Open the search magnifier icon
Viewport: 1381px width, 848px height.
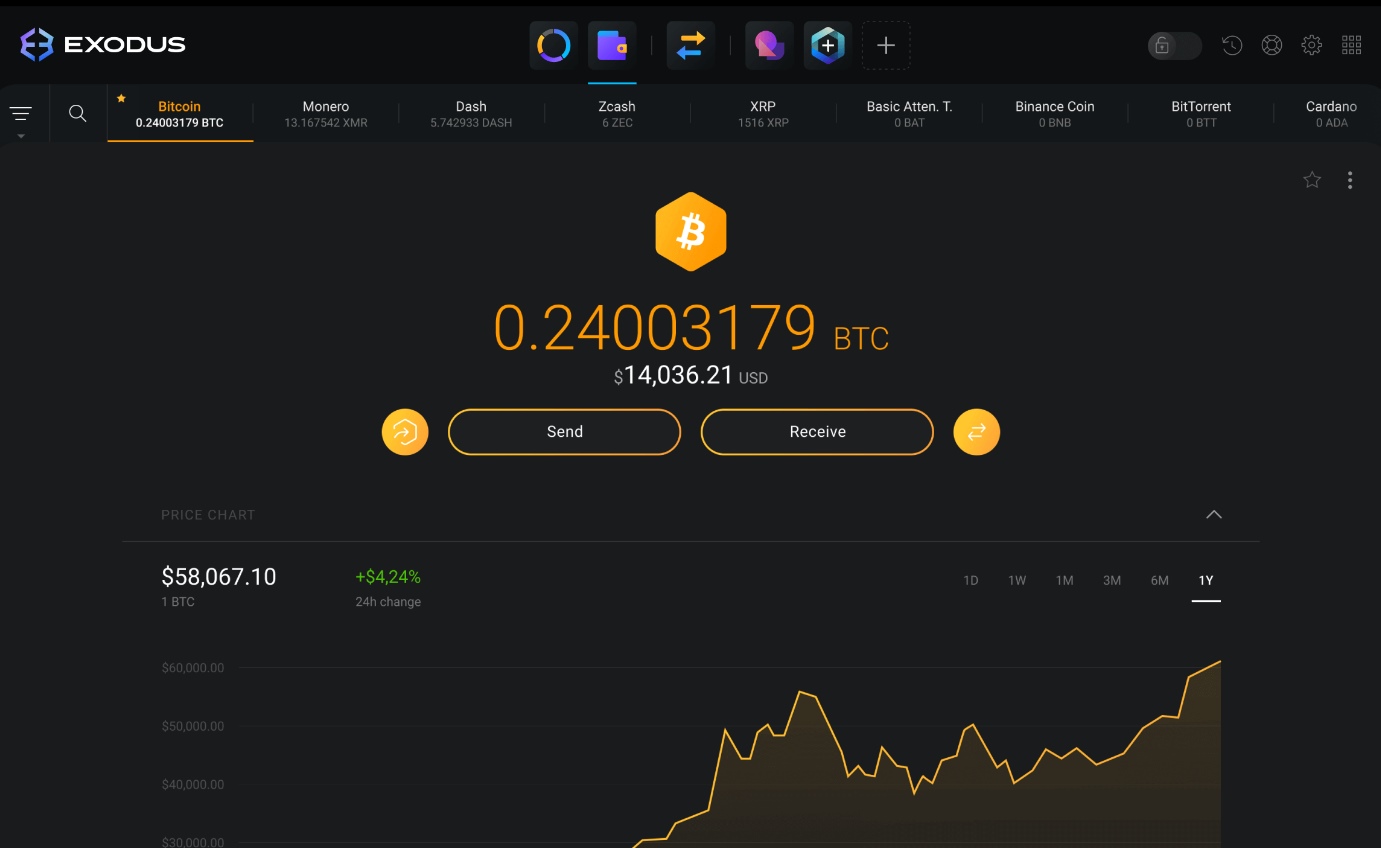click(x=77, y=113)
